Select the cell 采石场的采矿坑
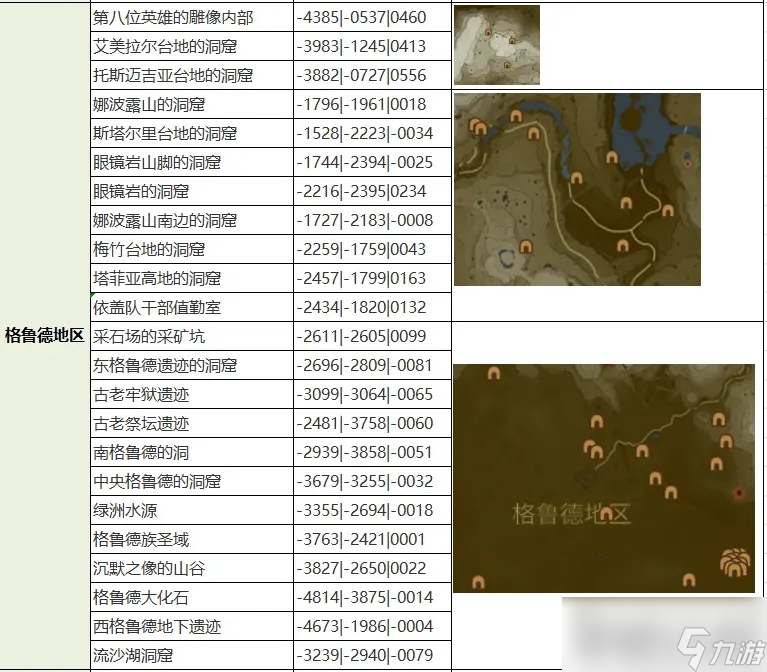This screenshot has height=672, width=767. pyautogui.click(x=192, y=336)
